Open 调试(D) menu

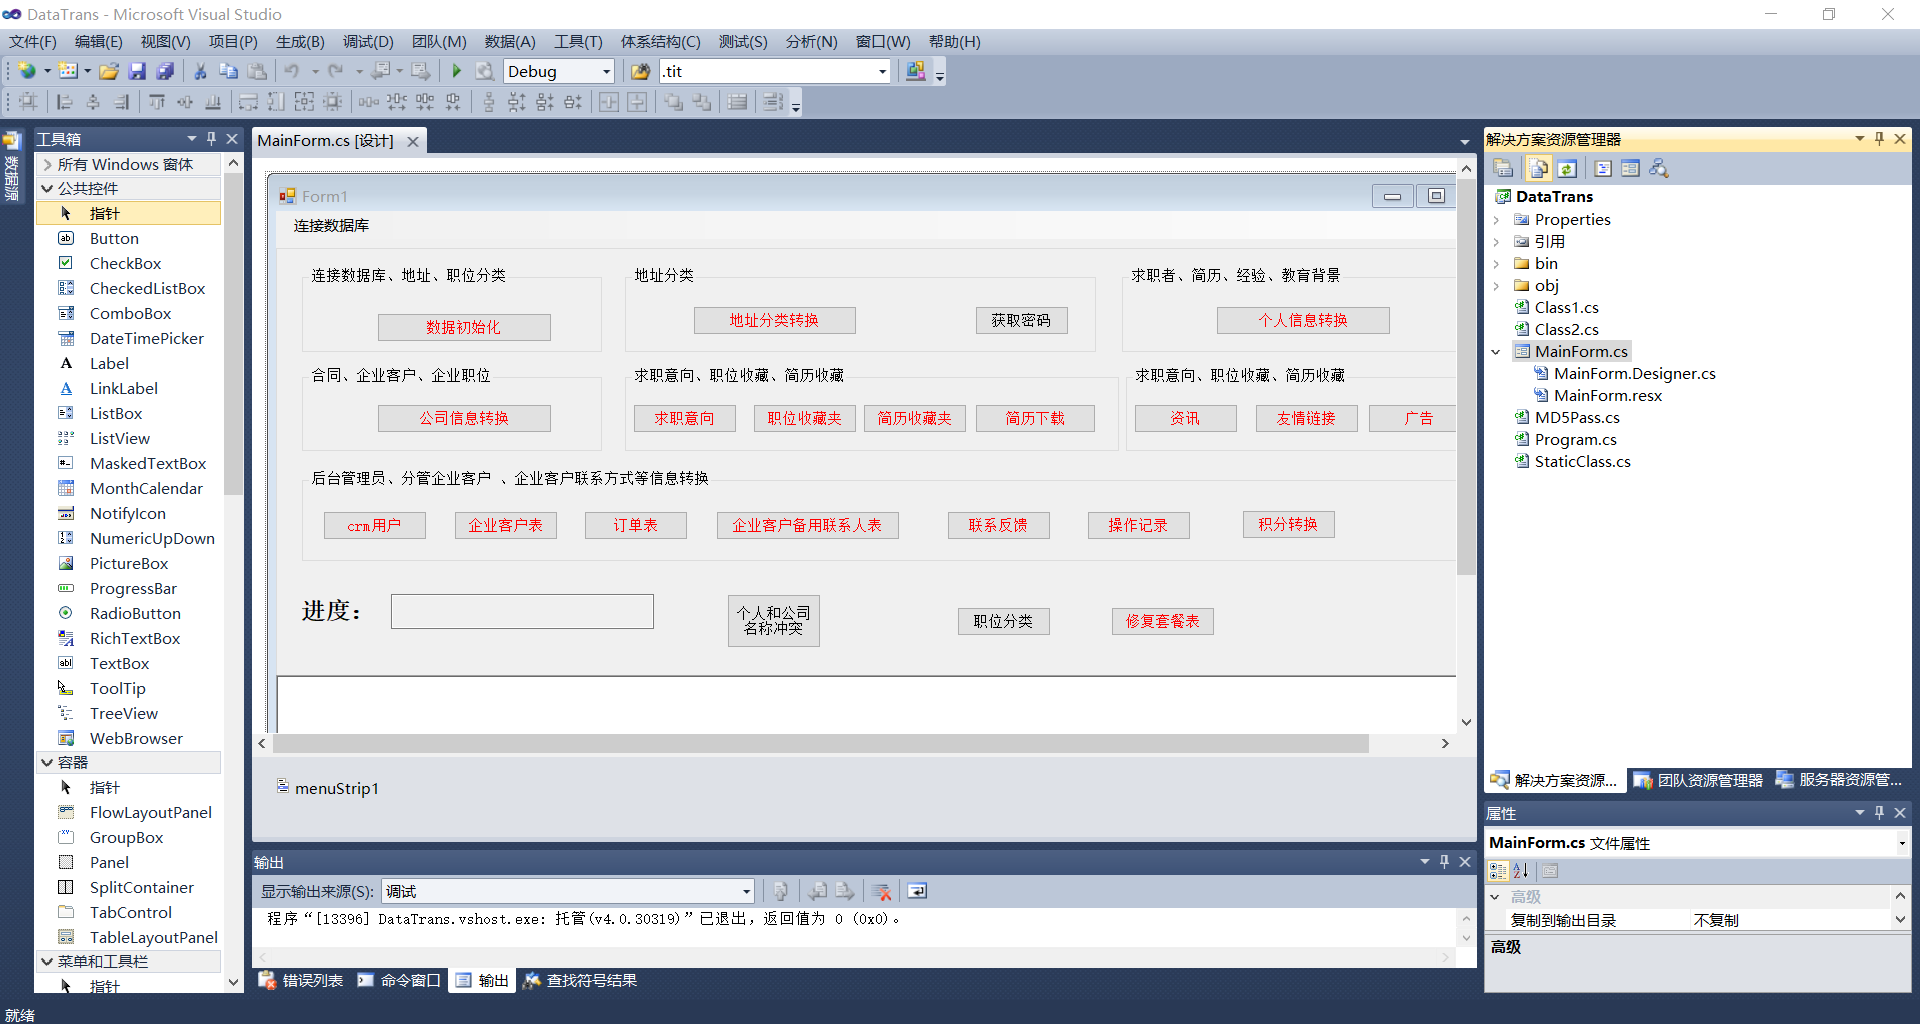tap(368, 42)
